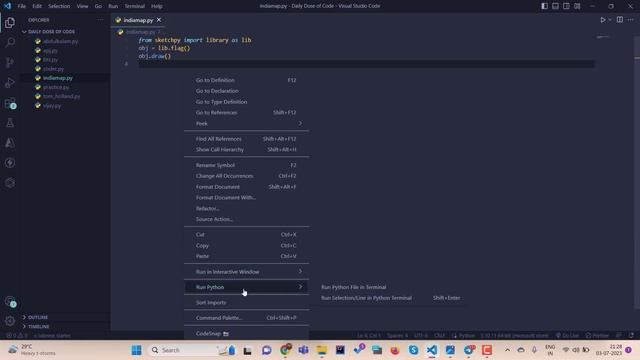Viewport: 640px width, 360px height.
Task: Open the Extensions view
Action: coord(10,103)
